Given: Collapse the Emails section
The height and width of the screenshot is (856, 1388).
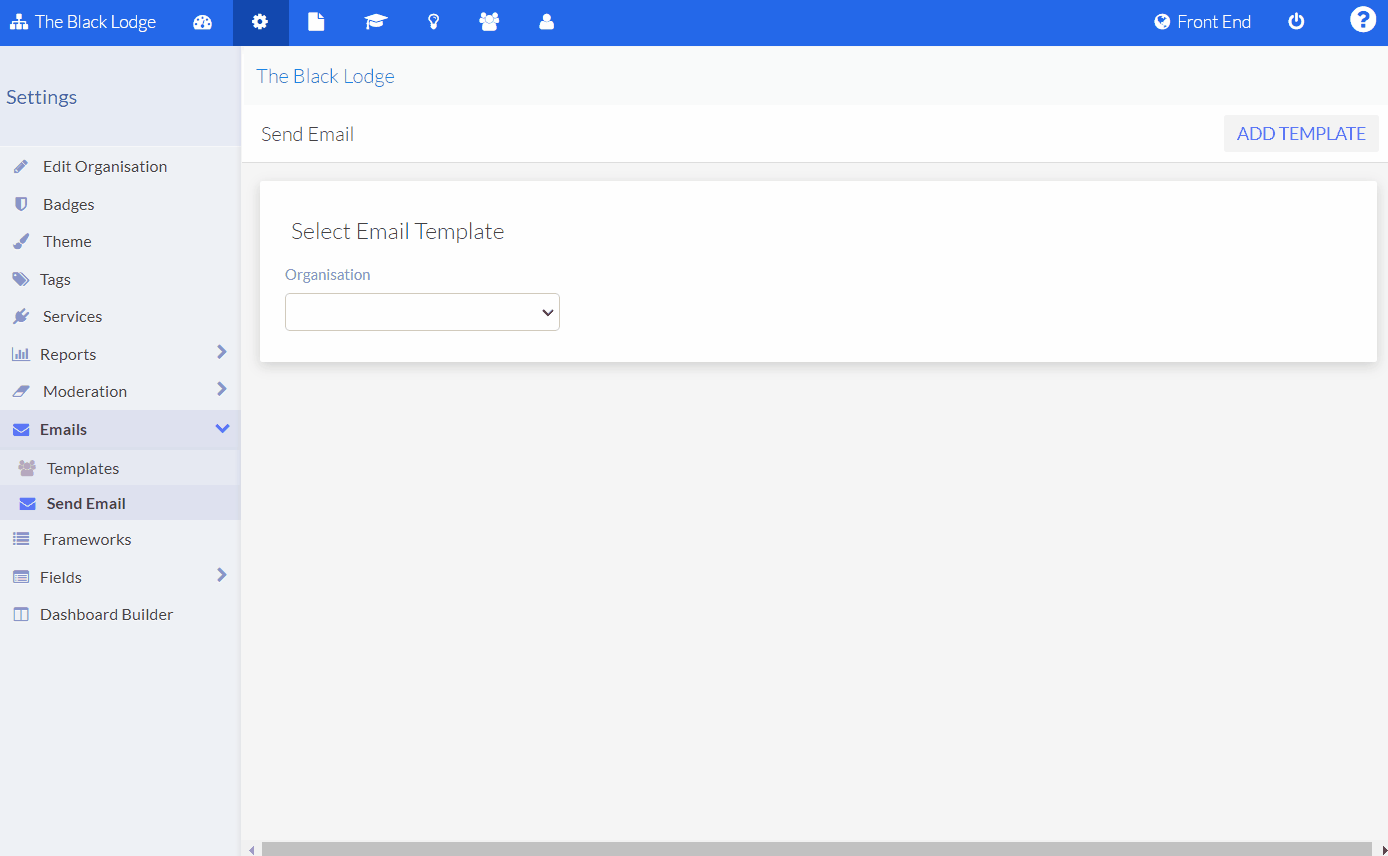Looking at the screenshot, I should pos(222,428).
